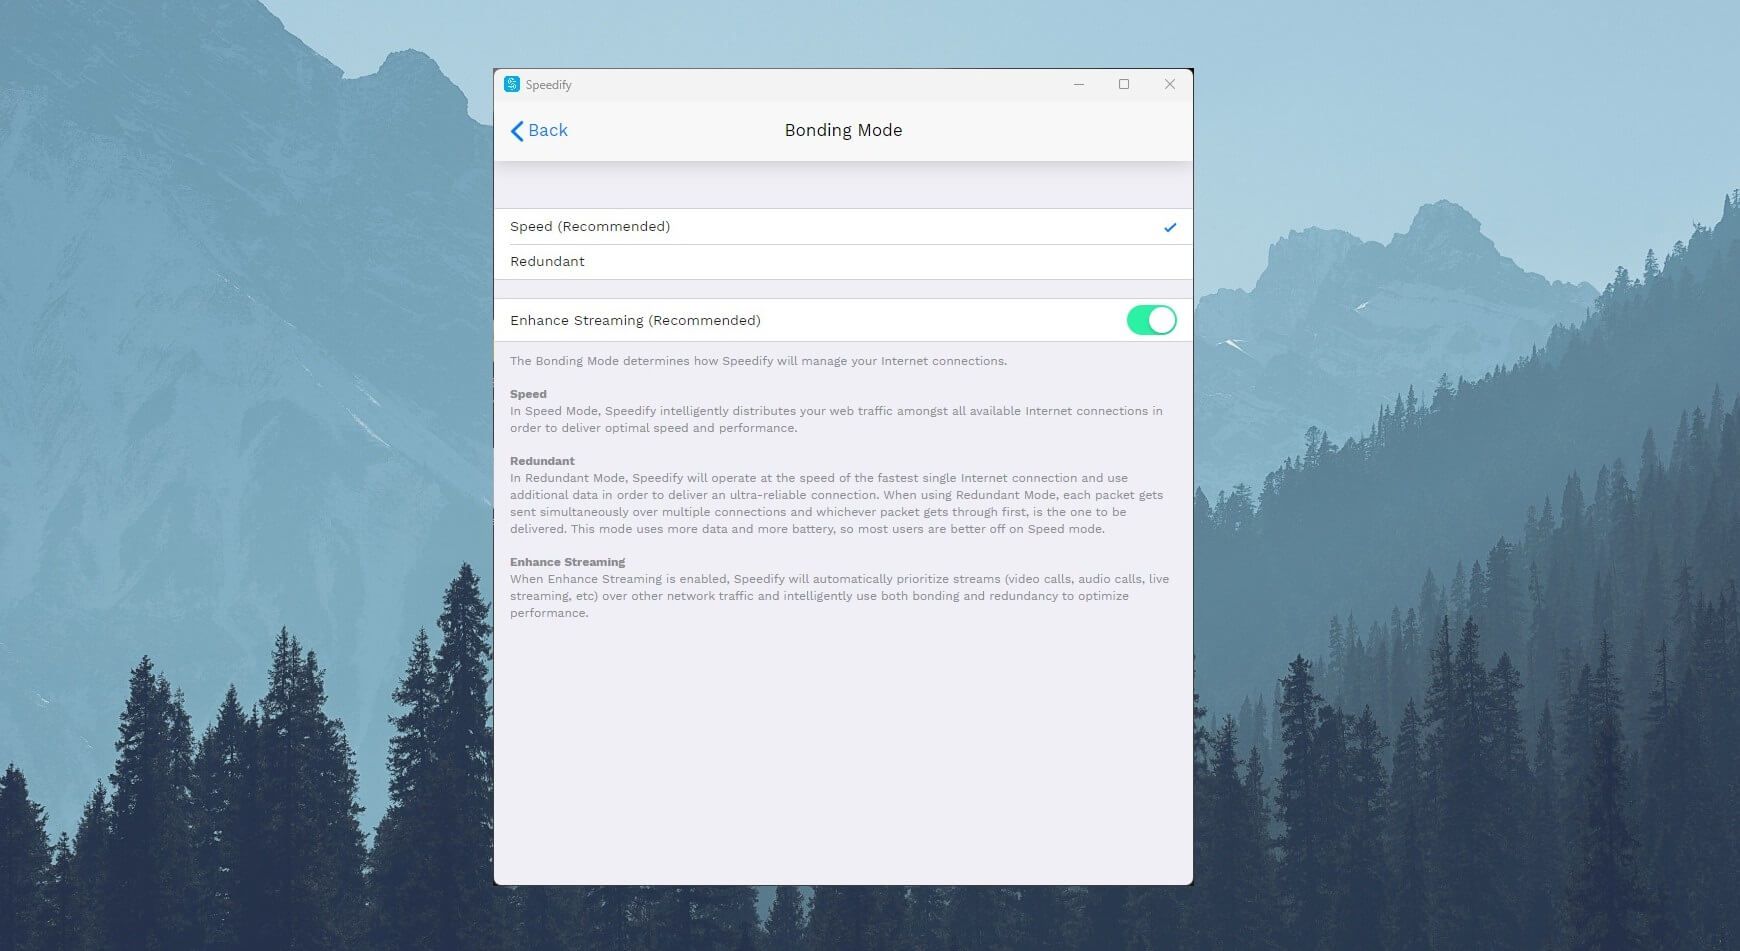Maximize the Speedify window
Image resolution: width=1740 pixels, height=951 pixels.
point(1124,84)
